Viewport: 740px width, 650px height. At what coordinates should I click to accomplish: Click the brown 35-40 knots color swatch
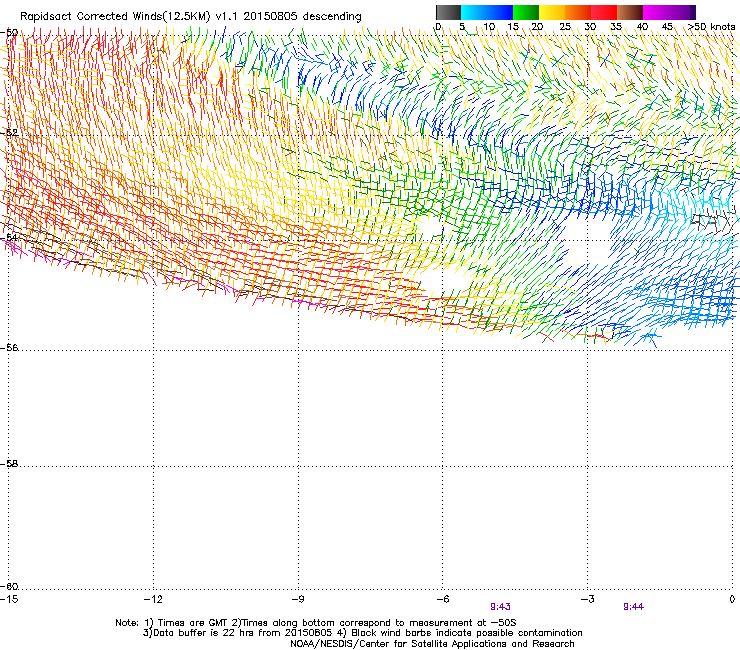click(630, 12)
